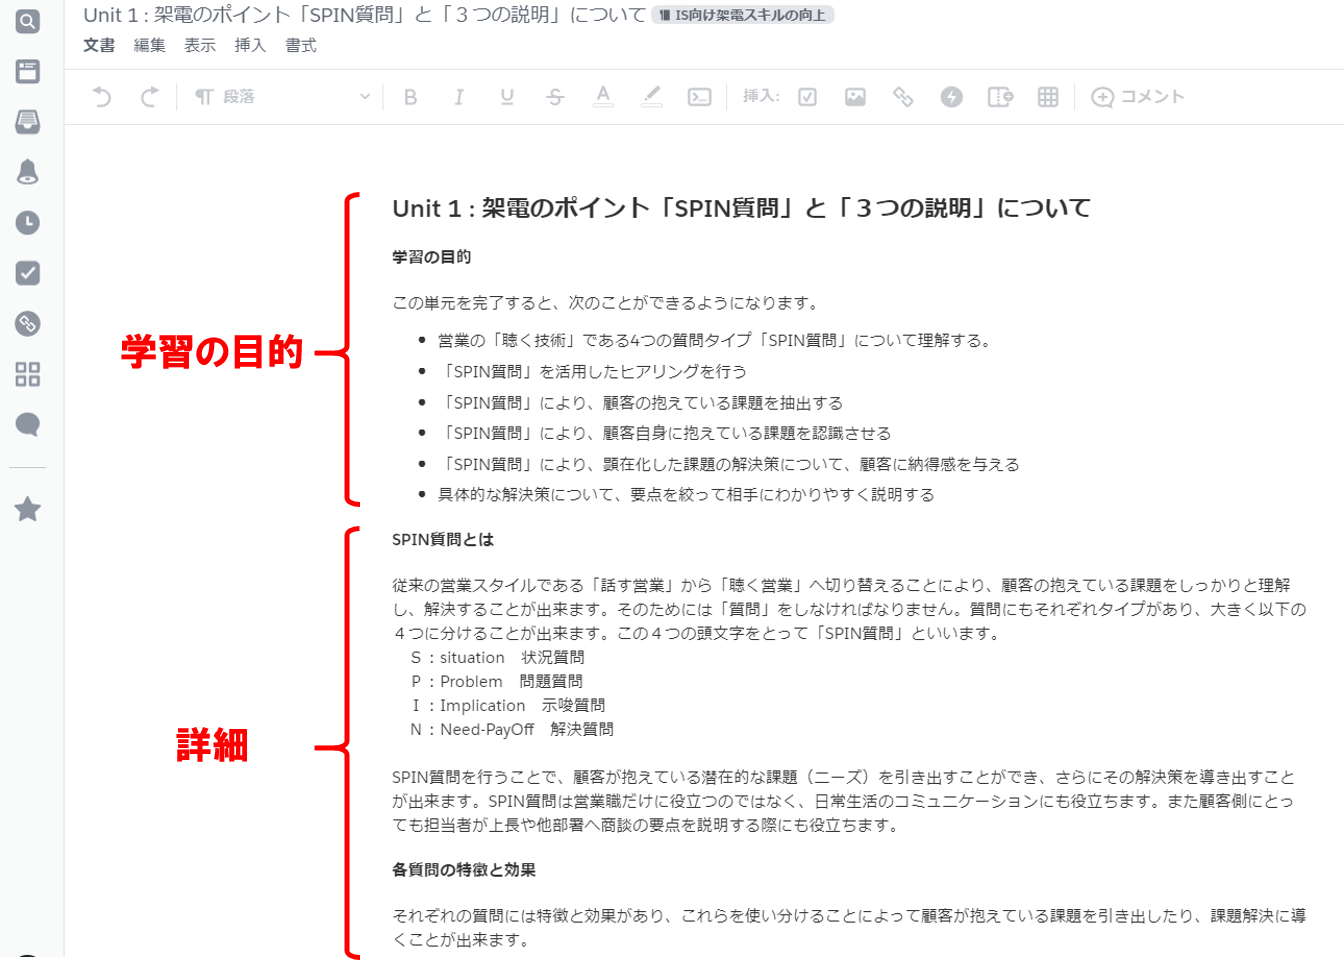Insert a table using the grid icon

coord(1047,97)
